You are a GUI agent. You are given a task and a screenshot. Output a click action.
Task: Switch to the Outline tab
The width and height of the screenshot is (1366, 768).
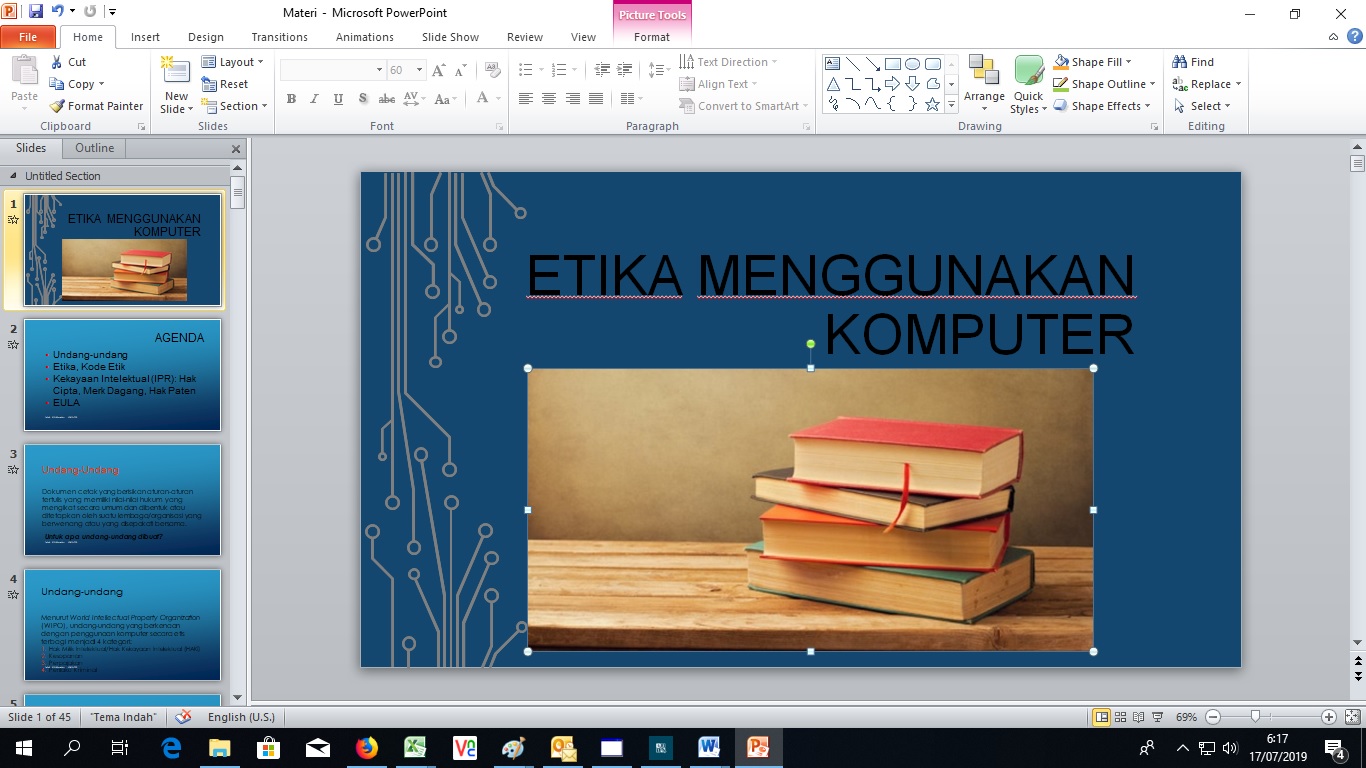[x=94, y=147]
